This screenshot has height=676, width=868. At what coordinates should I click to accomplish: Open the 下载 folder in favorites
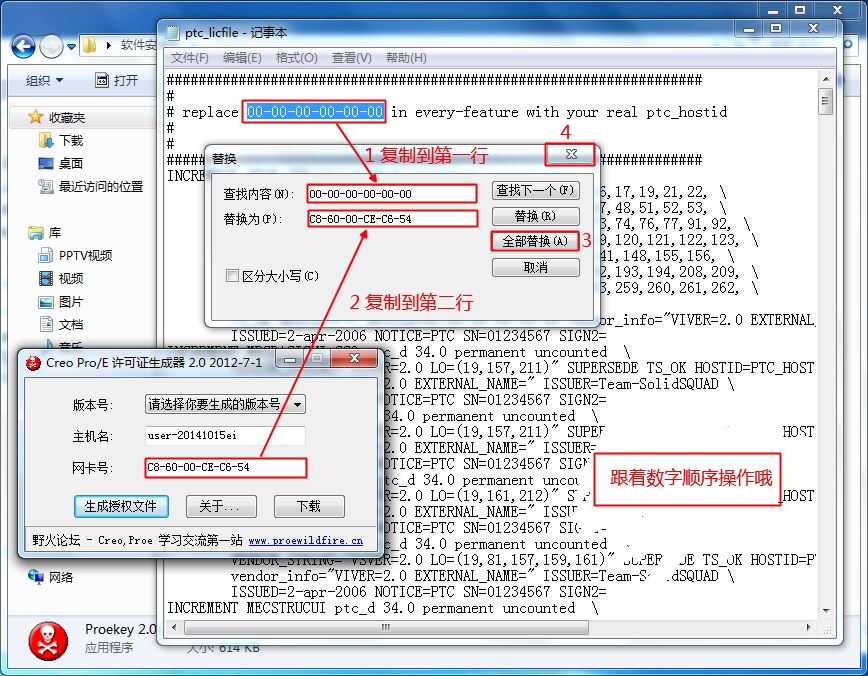click(61, 141)
